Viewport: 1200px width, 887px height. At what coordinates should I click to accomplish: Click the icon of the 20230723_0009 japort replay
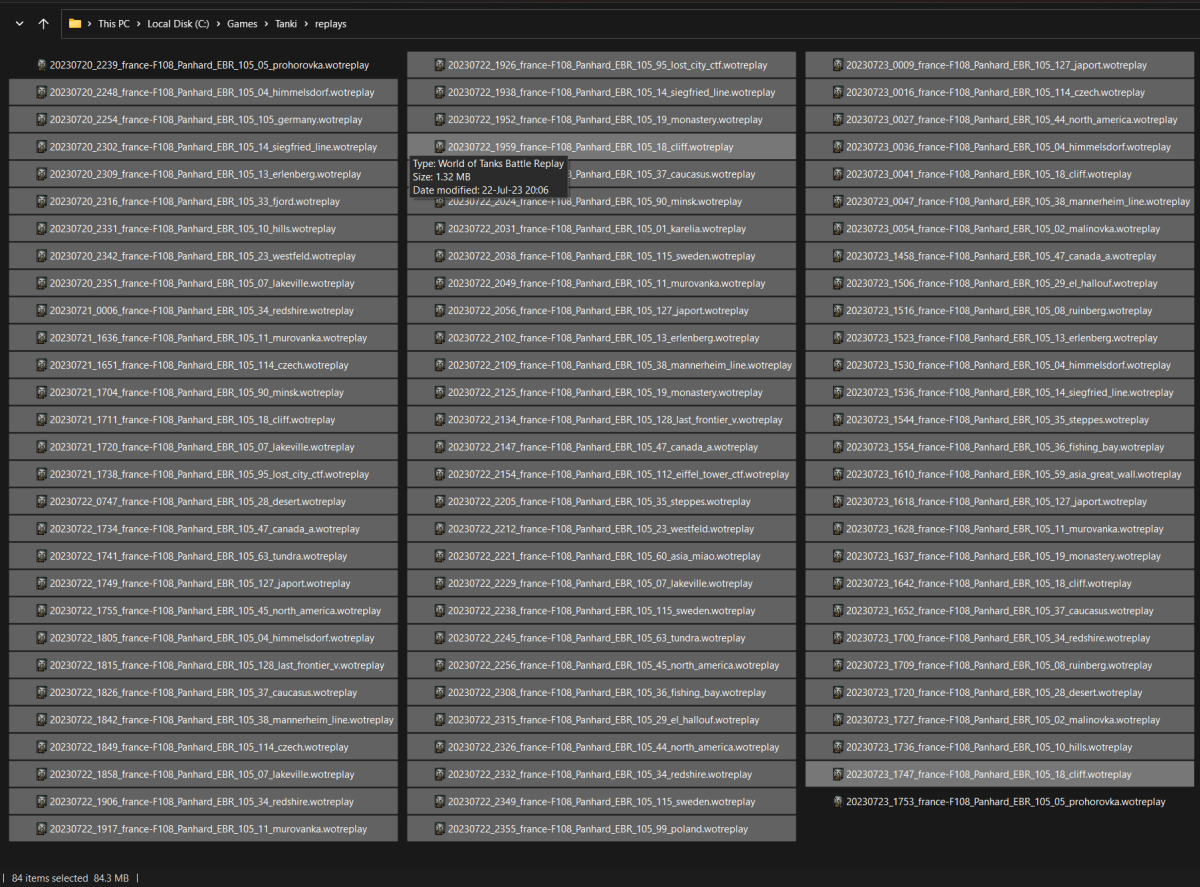837,65
